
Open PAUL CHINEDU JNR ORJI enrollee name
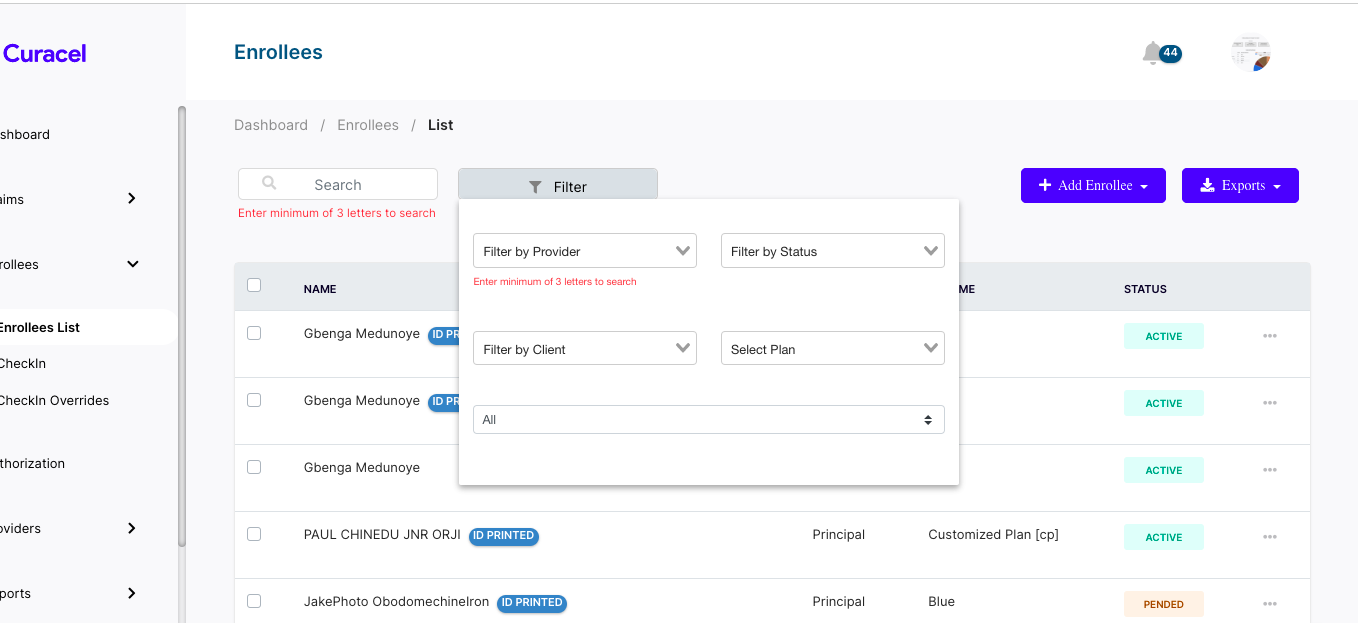coord(382,535)
